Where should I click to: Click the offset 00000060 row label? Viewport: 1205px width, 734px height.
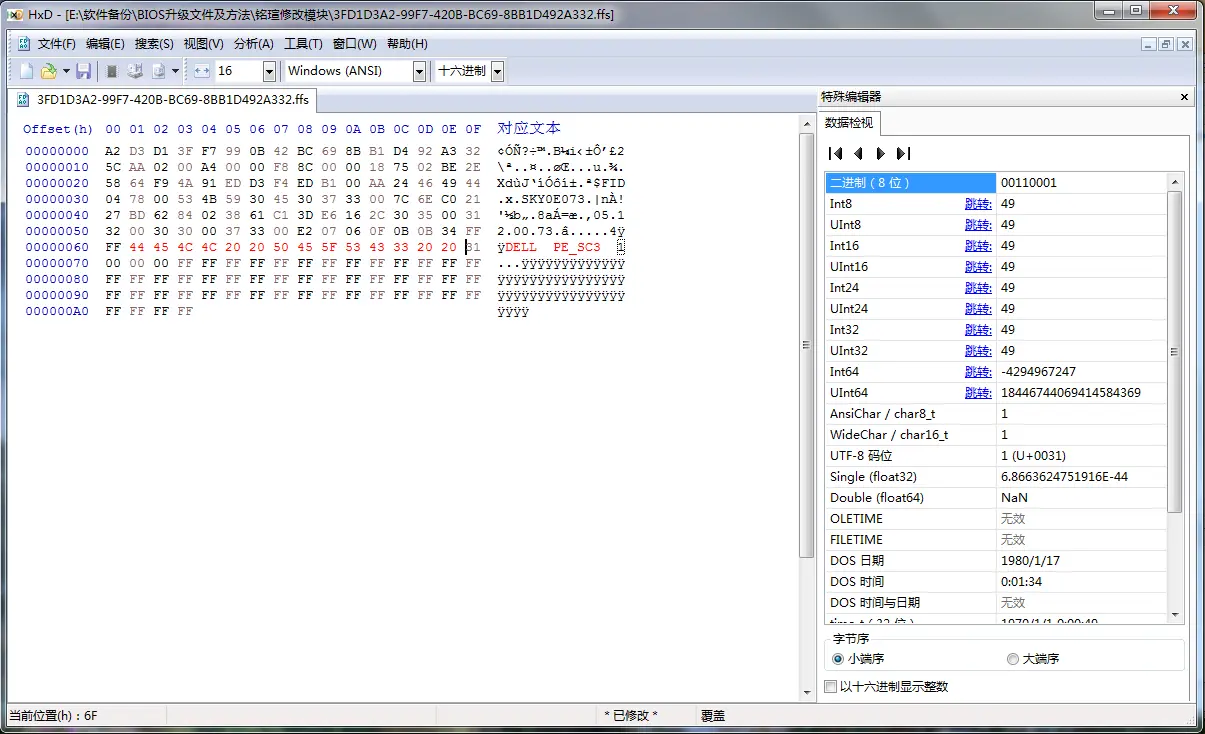point(57,247)
